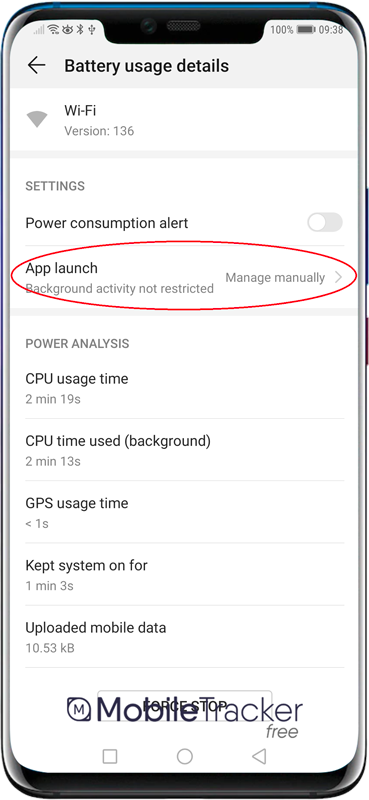Tap the Uploaded mobile data entry
The width and height of the screenshot is (369, 800).
(x=184, y=637)
